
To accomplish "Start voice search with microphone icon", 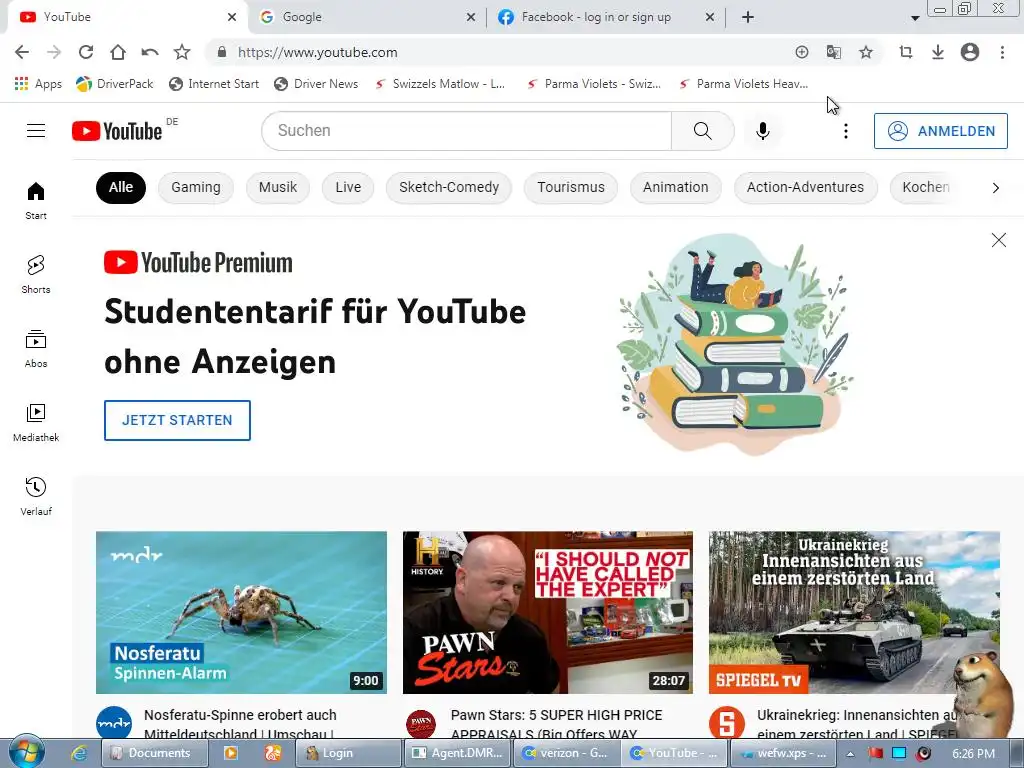I will point(762,131).
